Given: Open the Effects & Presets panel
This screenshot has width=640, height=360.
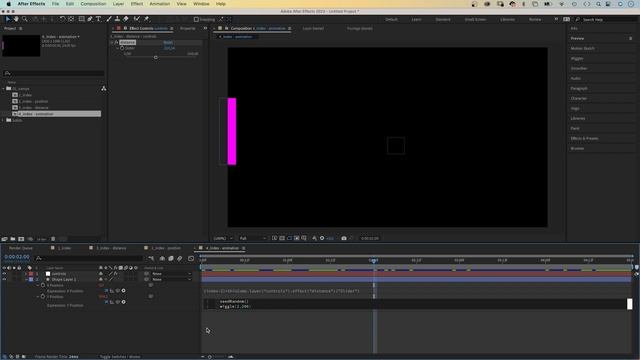Looking at the screenshot, I should 584,138.
